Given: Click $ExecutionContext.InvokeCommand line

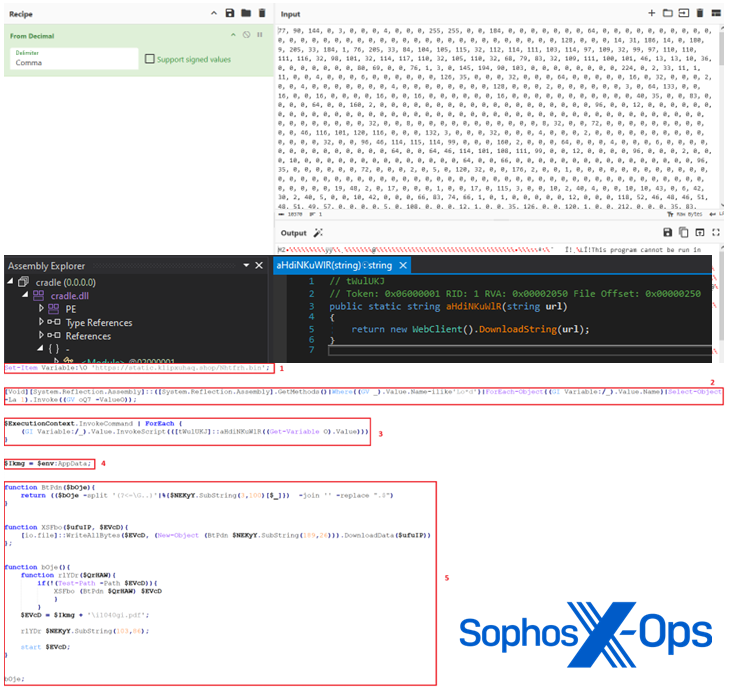Looking at the screenshot, I should coord(93,423).
